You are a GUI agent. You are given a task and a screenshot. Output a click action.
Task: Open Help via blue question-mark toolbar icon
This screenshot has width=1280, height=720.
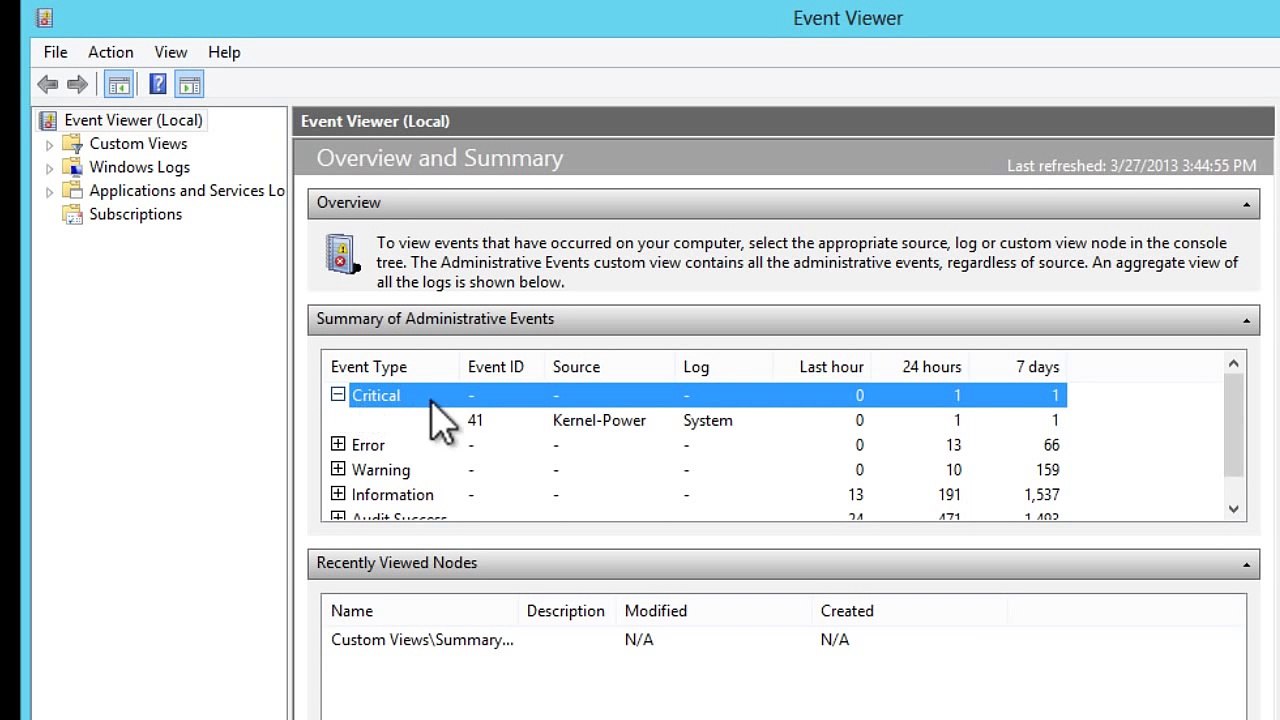158,85
